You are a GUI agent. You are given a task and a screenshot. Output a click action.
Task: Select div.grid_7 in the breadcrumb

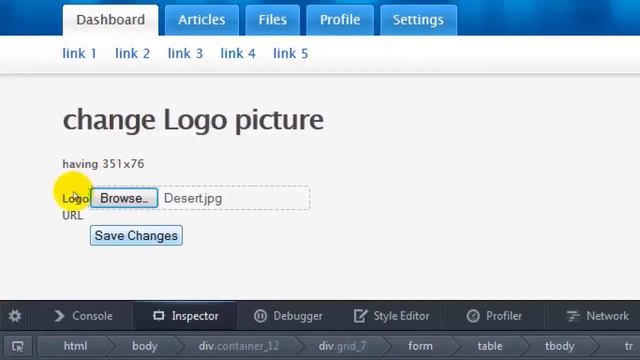[342, 346]
